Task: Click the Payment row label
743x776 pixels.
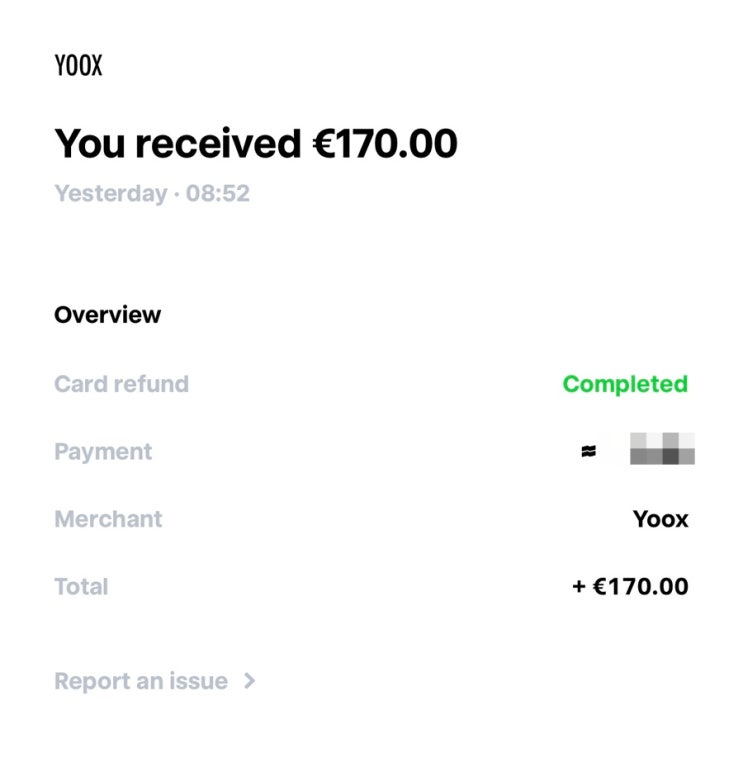Action: pyautogui.click(x=103, y=452)
